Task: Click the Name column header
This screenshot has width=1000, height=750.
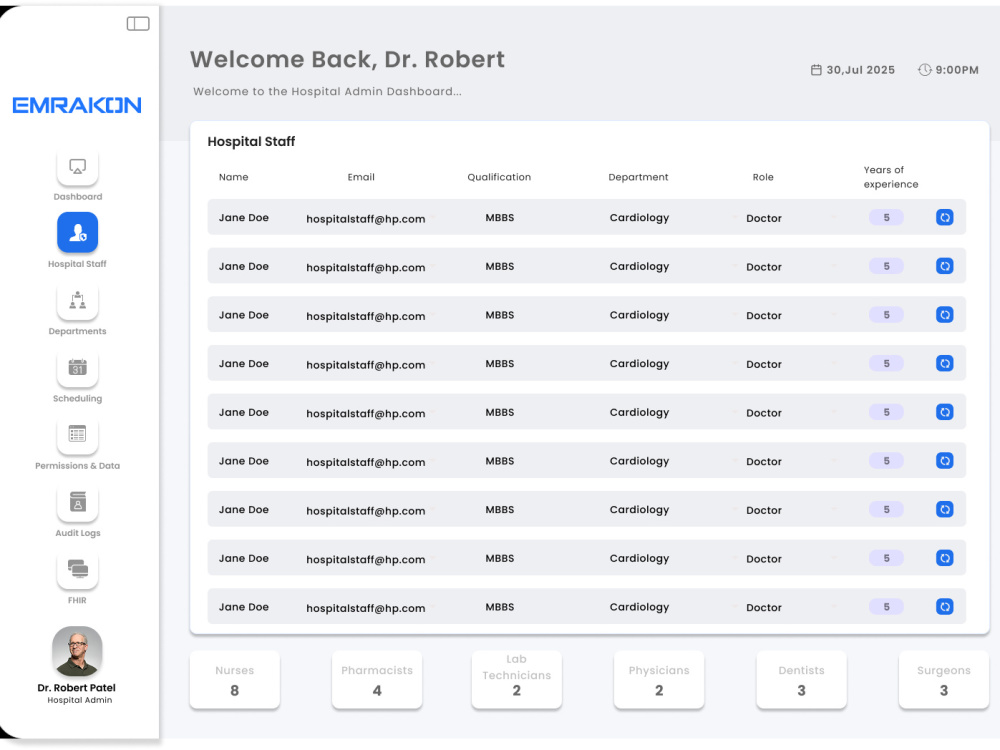Action: tap(233, 177)
